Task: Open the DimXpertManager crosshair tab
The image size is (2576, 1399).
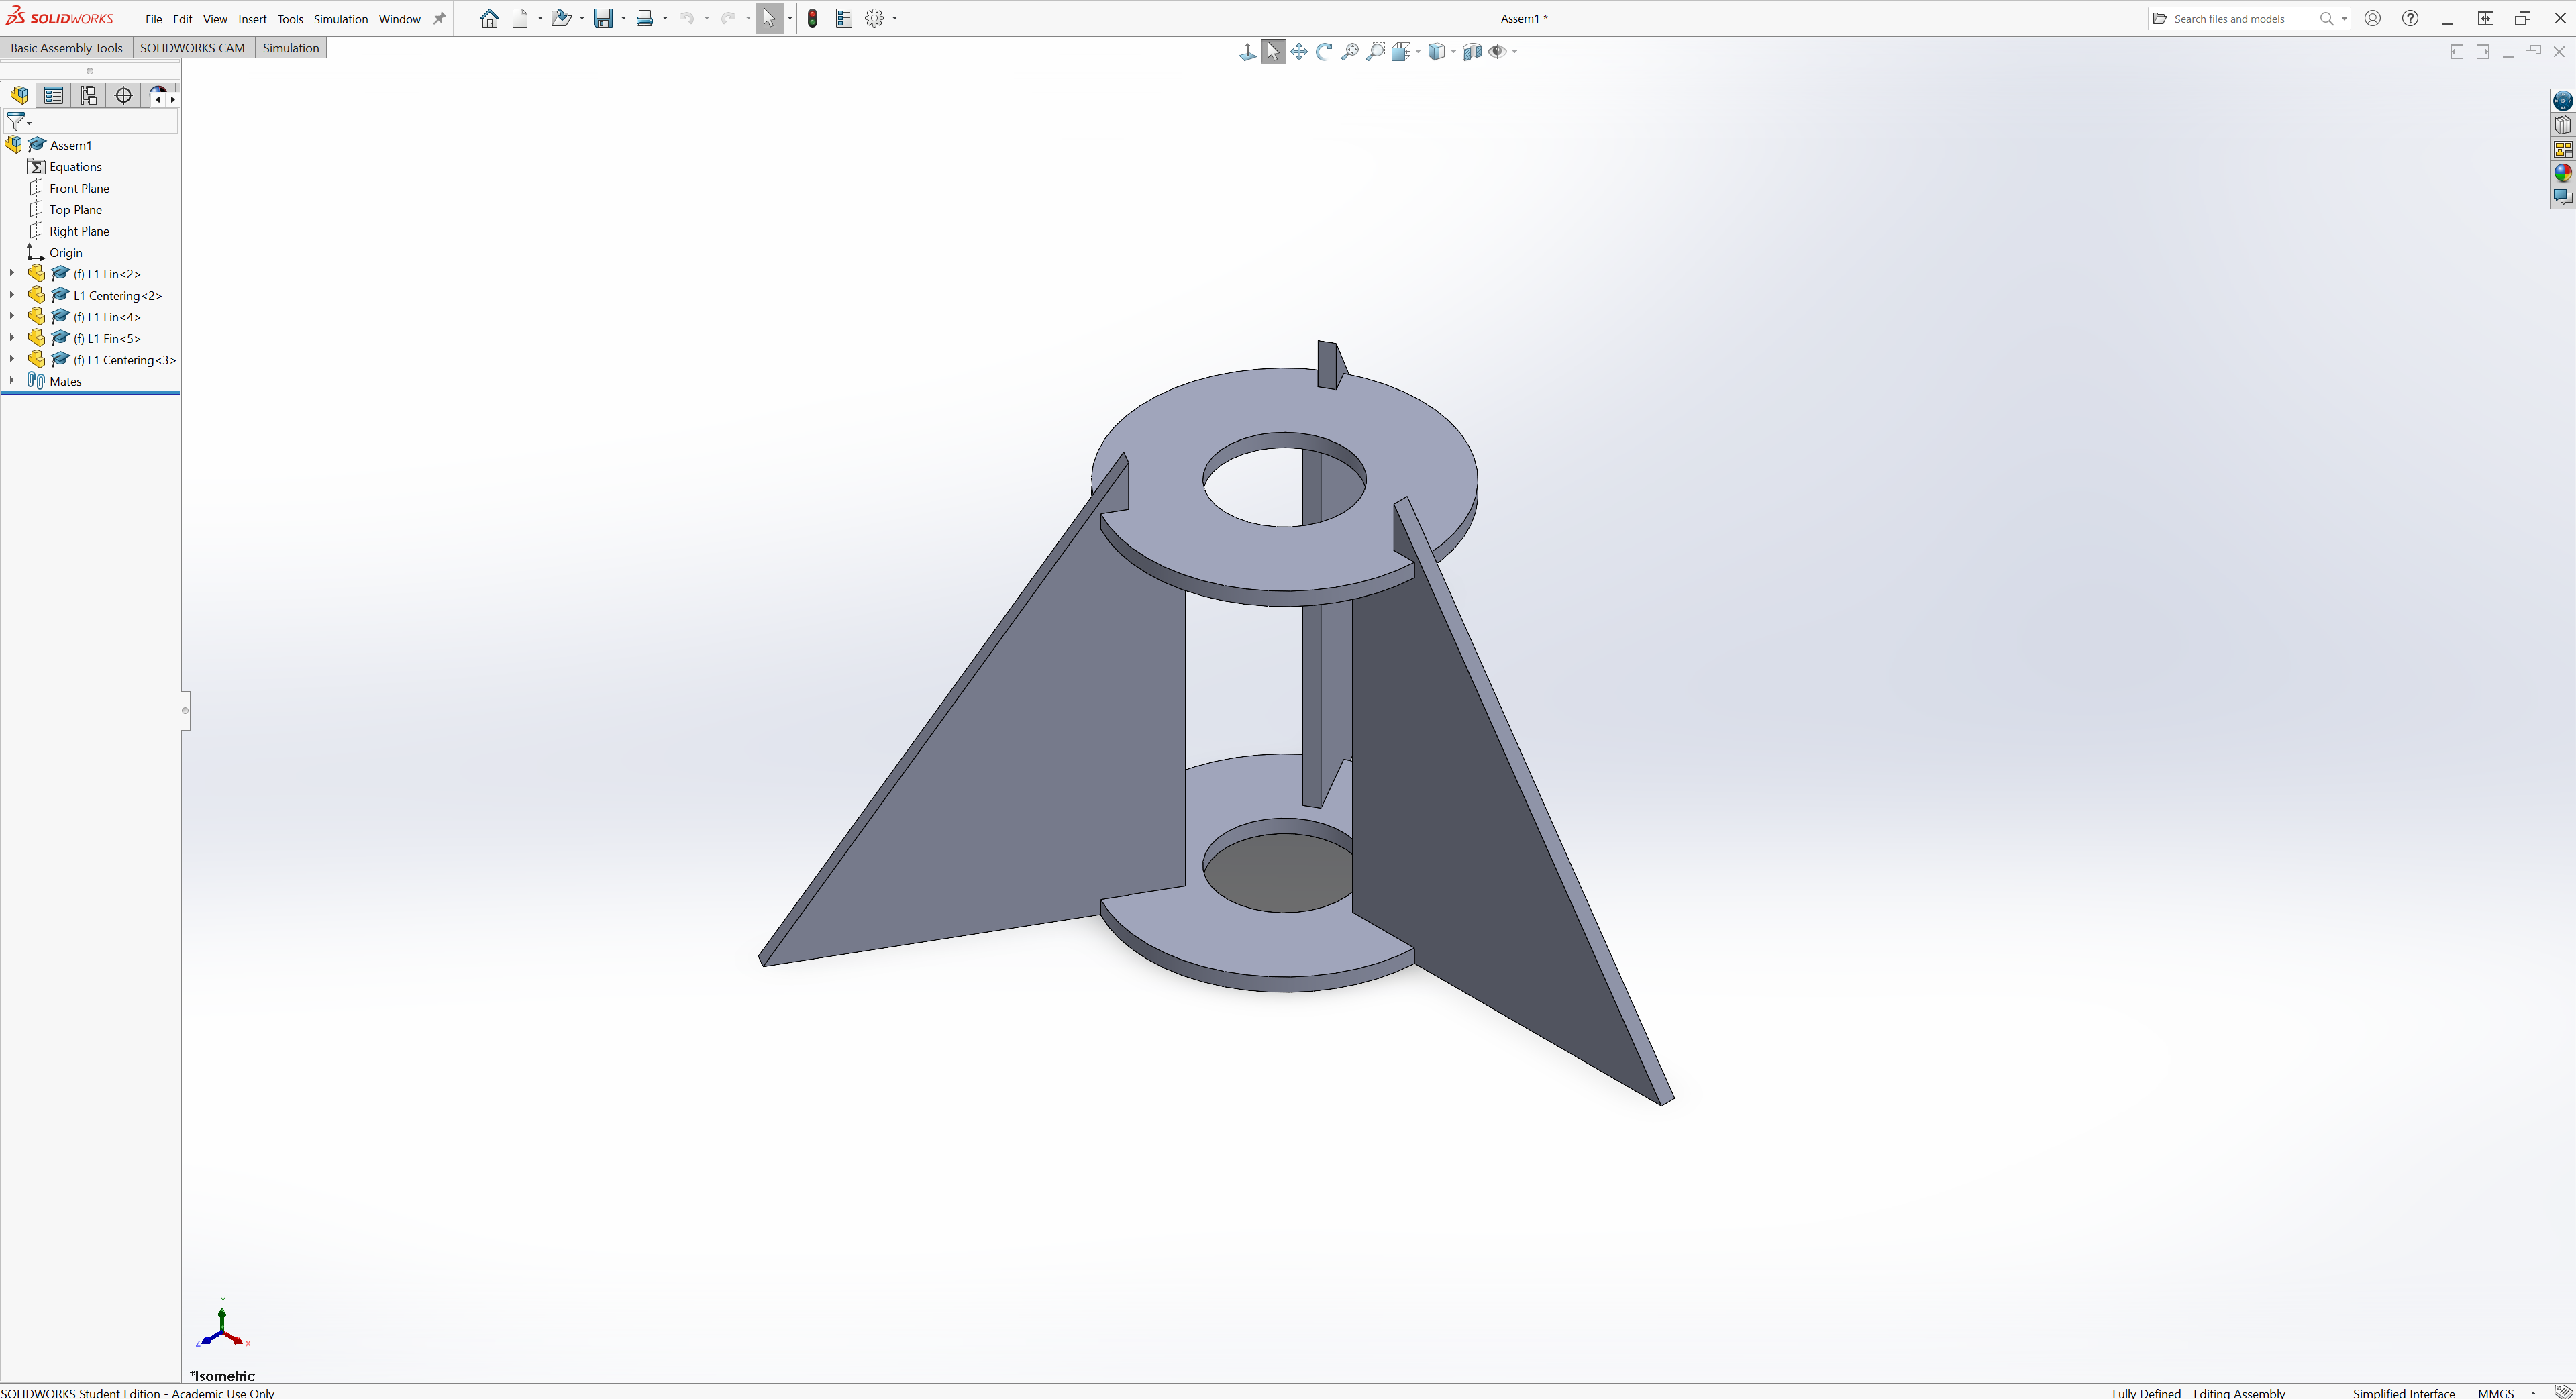Action: [x=124, y=95]
